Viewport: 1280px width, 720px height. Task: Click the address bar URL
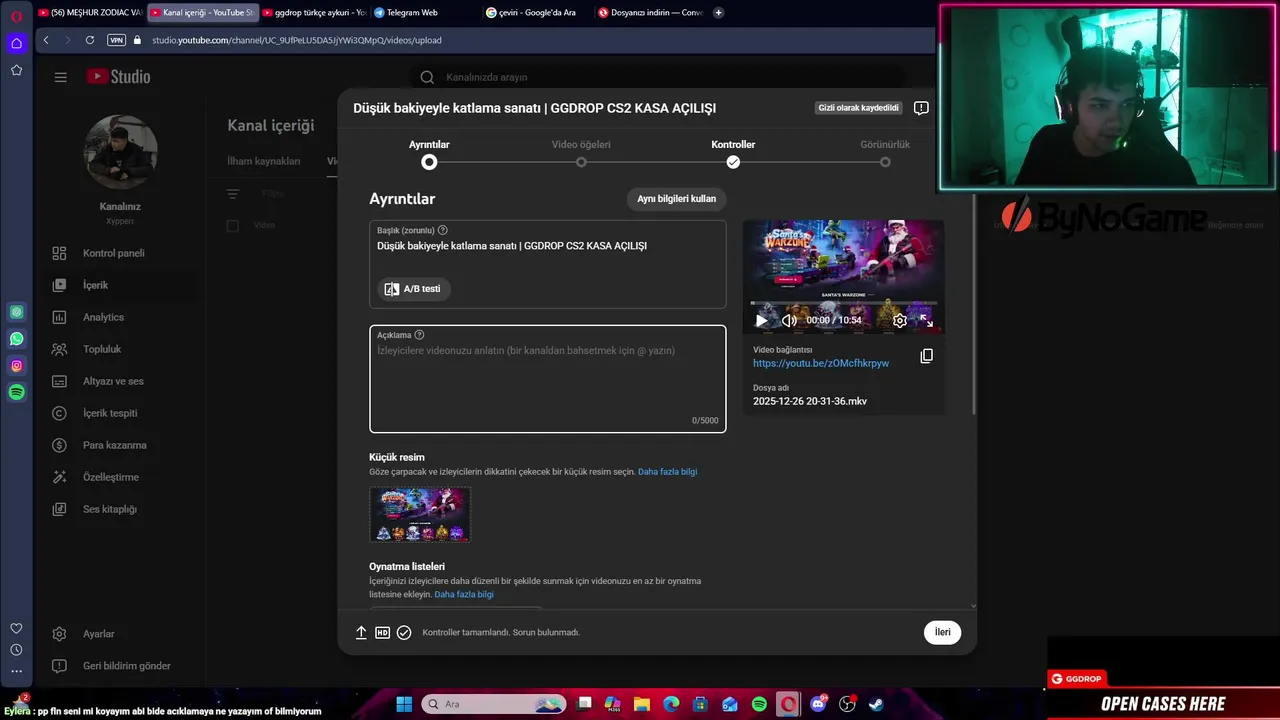tap(297, 40)
